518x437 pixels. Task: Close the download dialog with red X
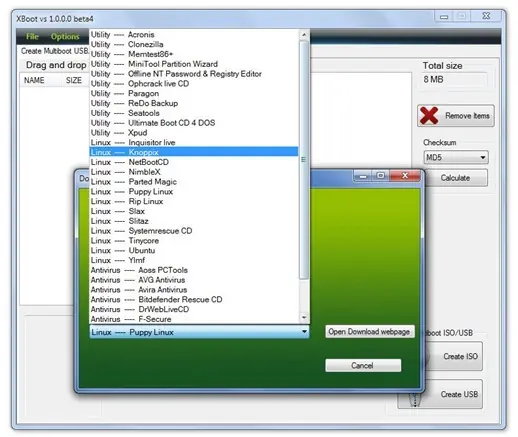[405, 176]
